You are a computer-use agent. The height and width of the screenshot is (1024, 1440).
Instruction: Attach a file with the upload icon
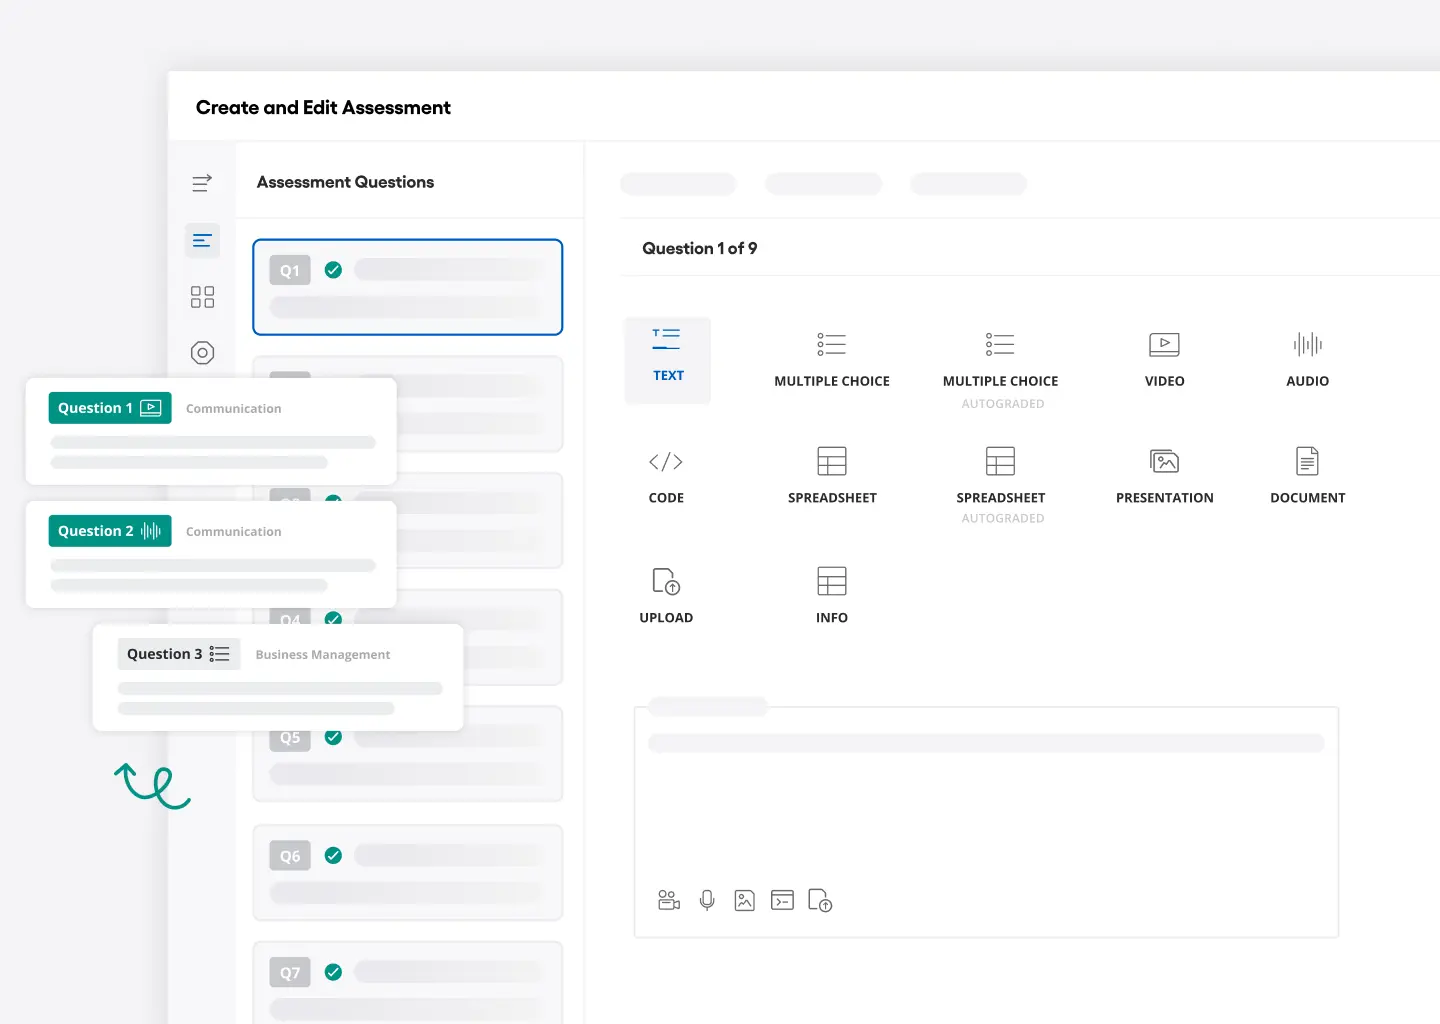(x=820, y=901)
